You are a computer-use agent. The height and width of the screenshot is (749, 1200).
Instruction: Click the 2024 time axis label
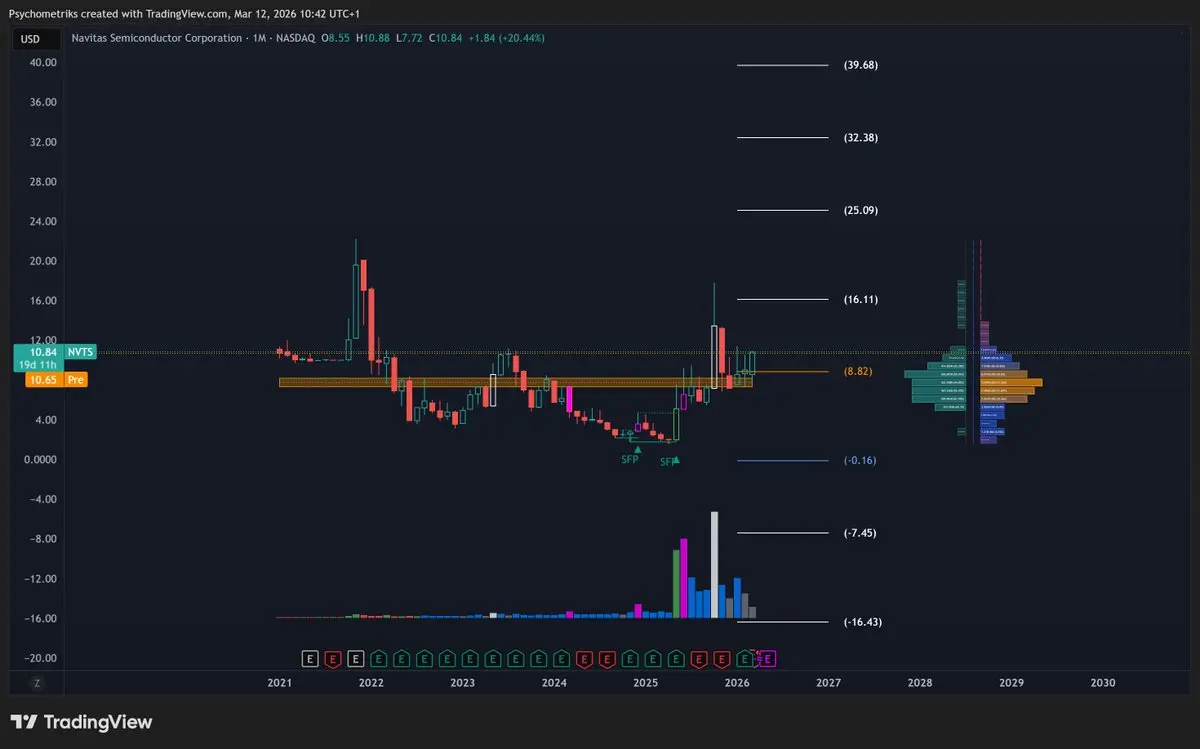click(554, 683)
